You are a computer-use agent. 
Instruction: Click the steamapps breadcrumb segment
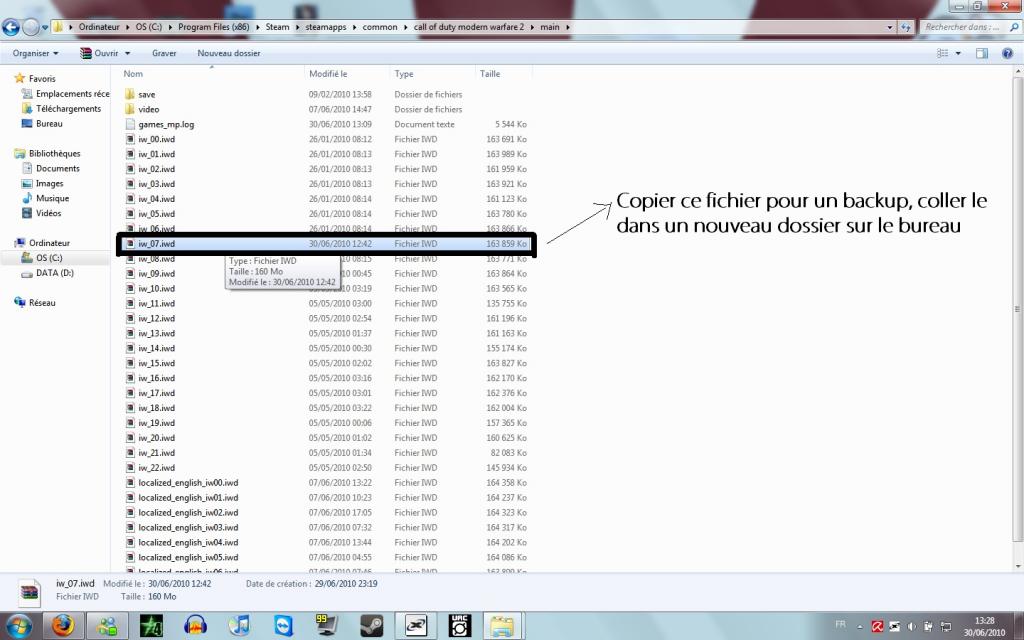325,27
